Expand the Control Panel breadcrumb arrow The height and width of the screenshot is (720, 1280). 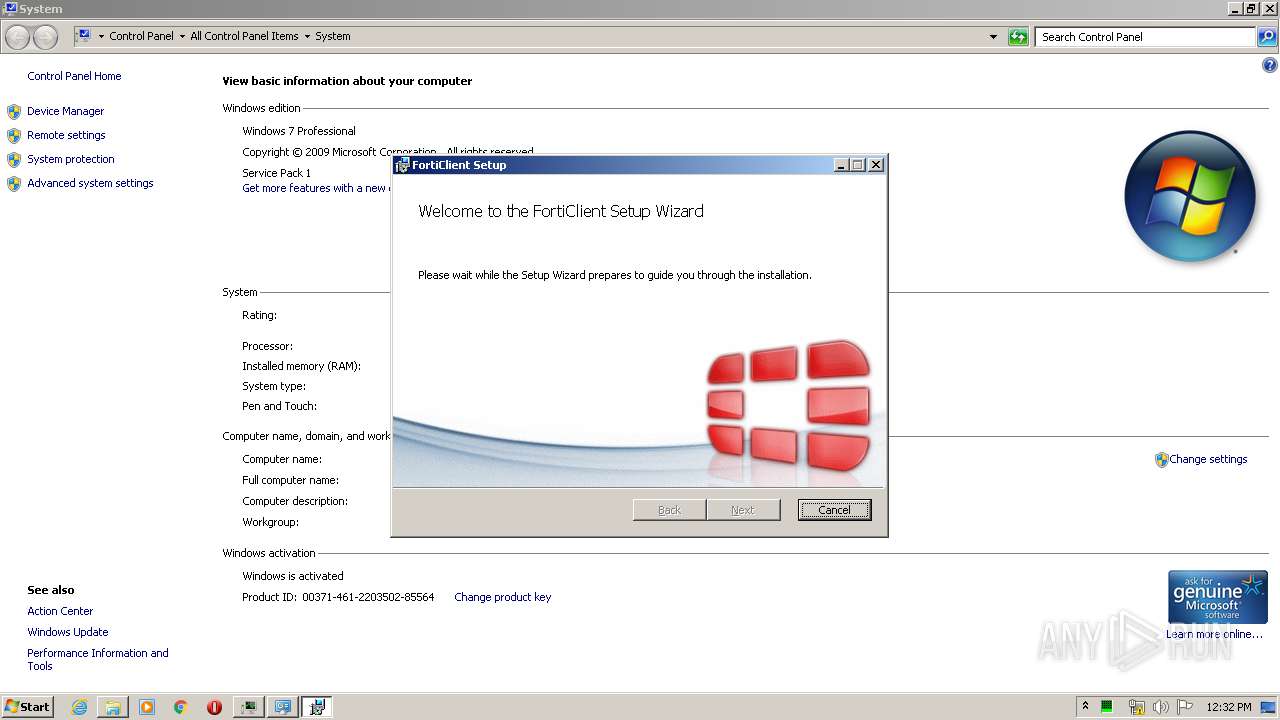point(182,36)
